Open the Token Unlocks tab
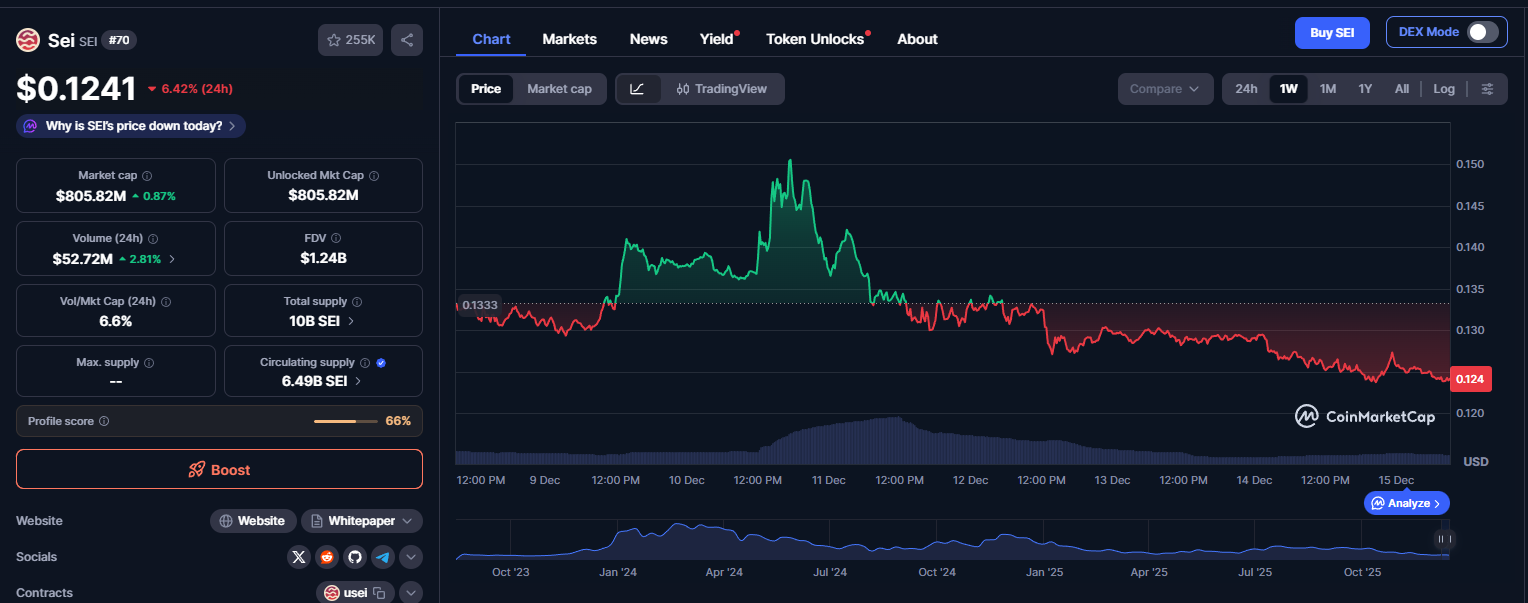The width and height of the screenshot is (1528, 603). coord(816,38)
